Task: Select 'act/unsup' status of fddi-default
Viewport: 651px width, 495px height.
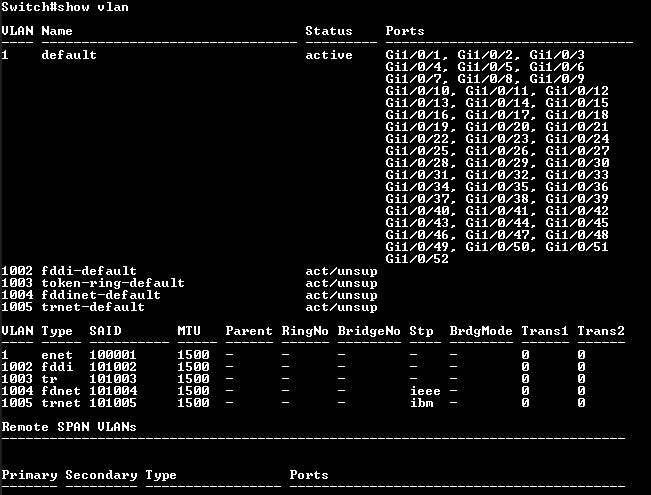Action: pyautogui.click(x=341, y=272)
